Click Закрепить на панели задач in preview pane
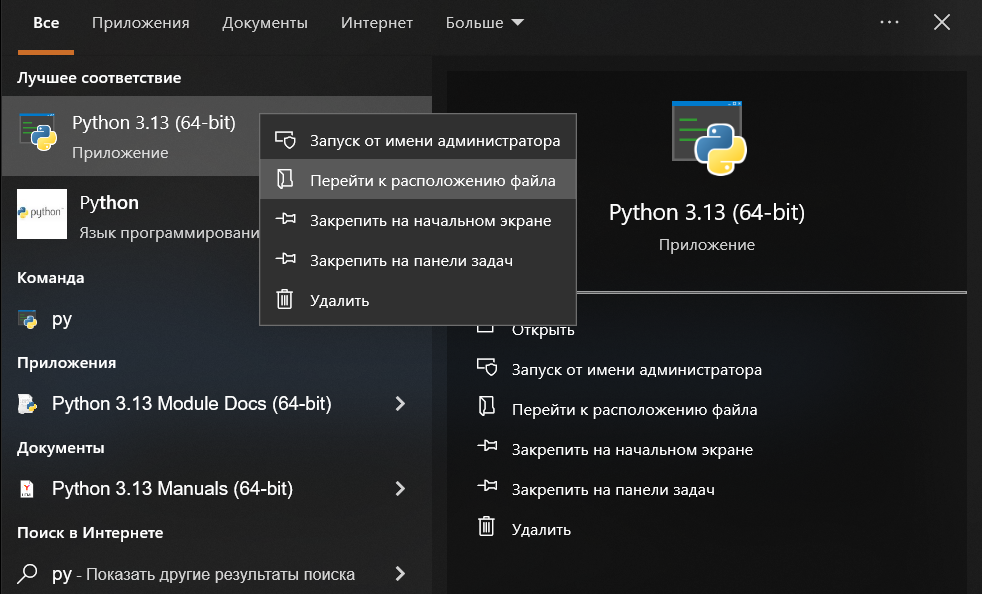The height and width of the screenshot is (594, 982). click(x=613, y=490)
